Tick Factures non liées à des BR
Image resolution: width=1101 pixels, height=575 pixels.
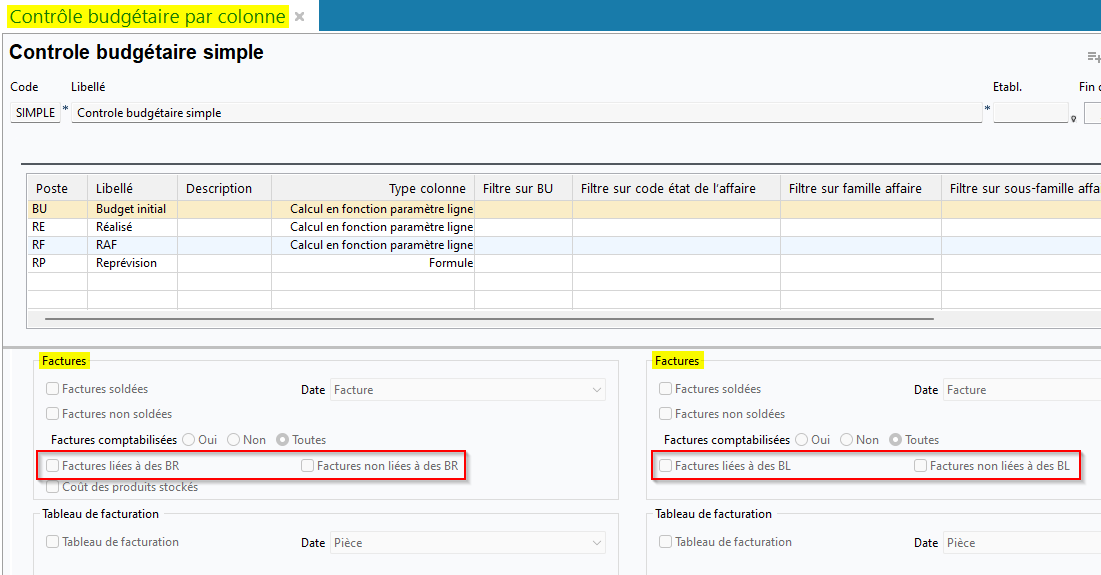(x=308, y=466)
